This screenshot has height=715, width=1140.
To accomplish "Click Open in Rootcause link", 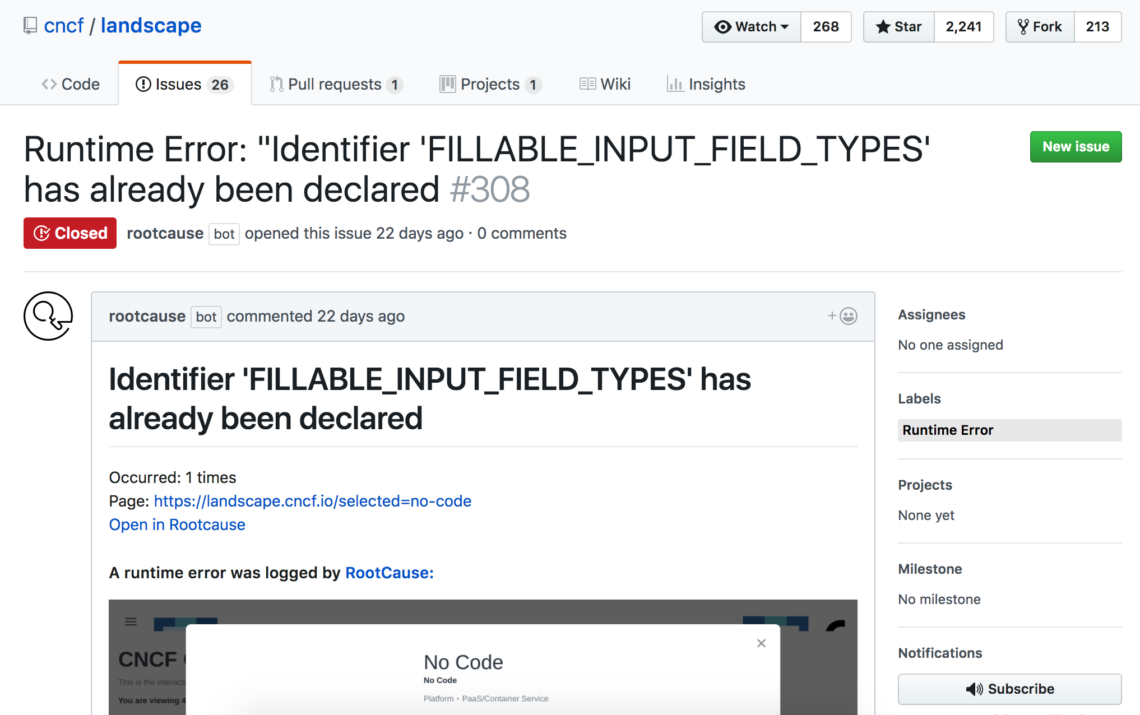I will [x=177, y=524].
